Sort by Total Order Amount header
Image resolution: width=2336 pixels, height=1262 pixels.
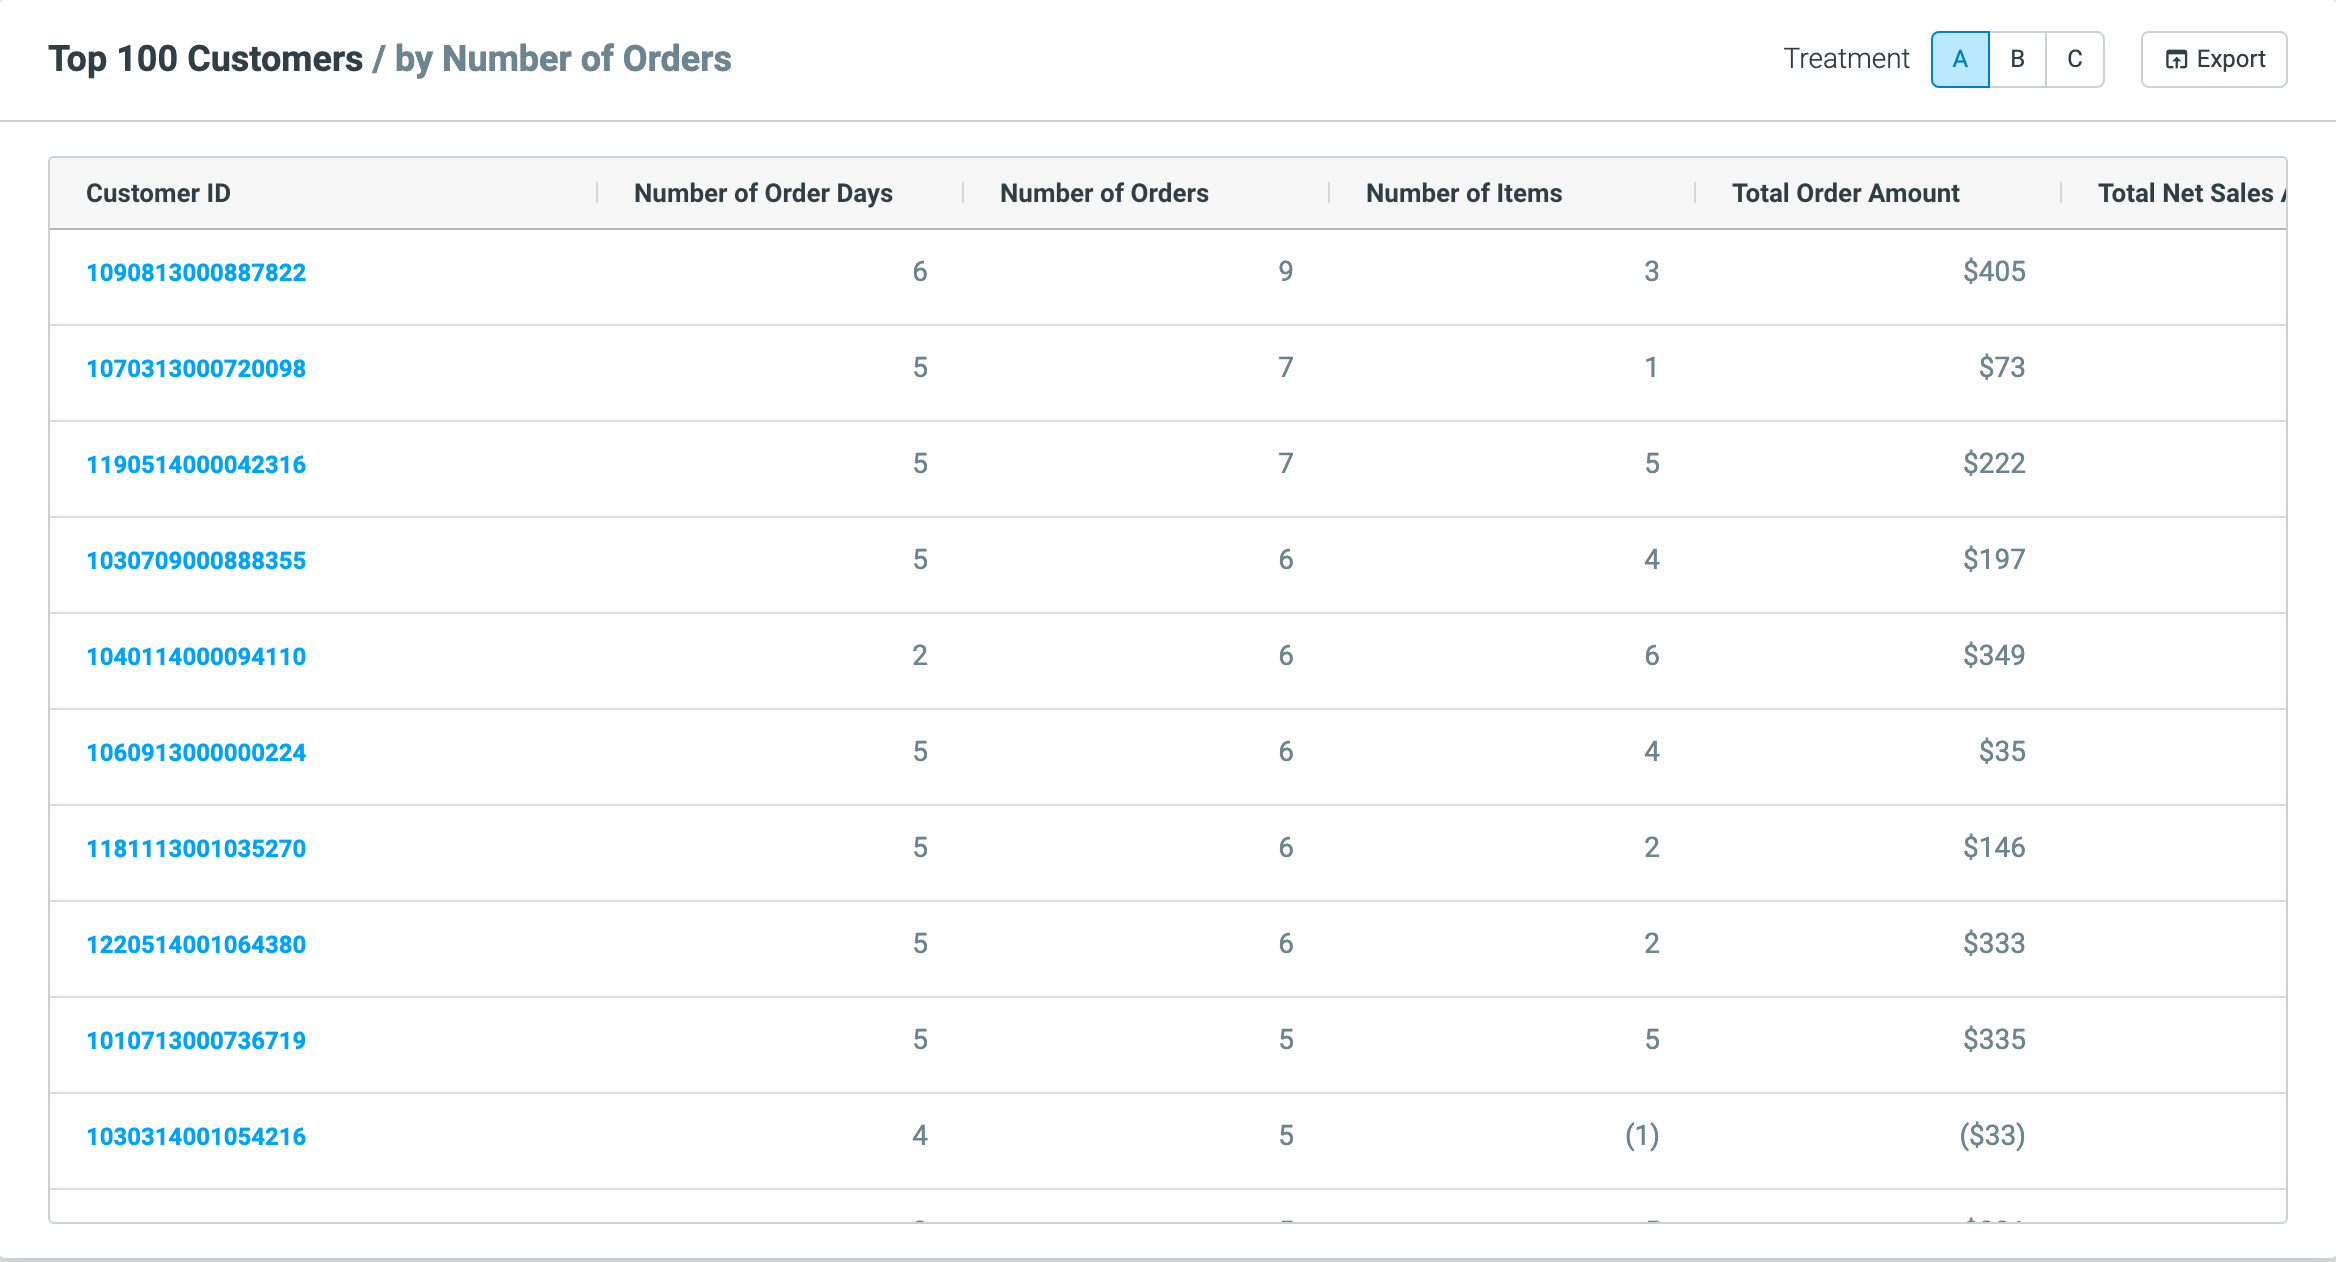coord(1845,193)
